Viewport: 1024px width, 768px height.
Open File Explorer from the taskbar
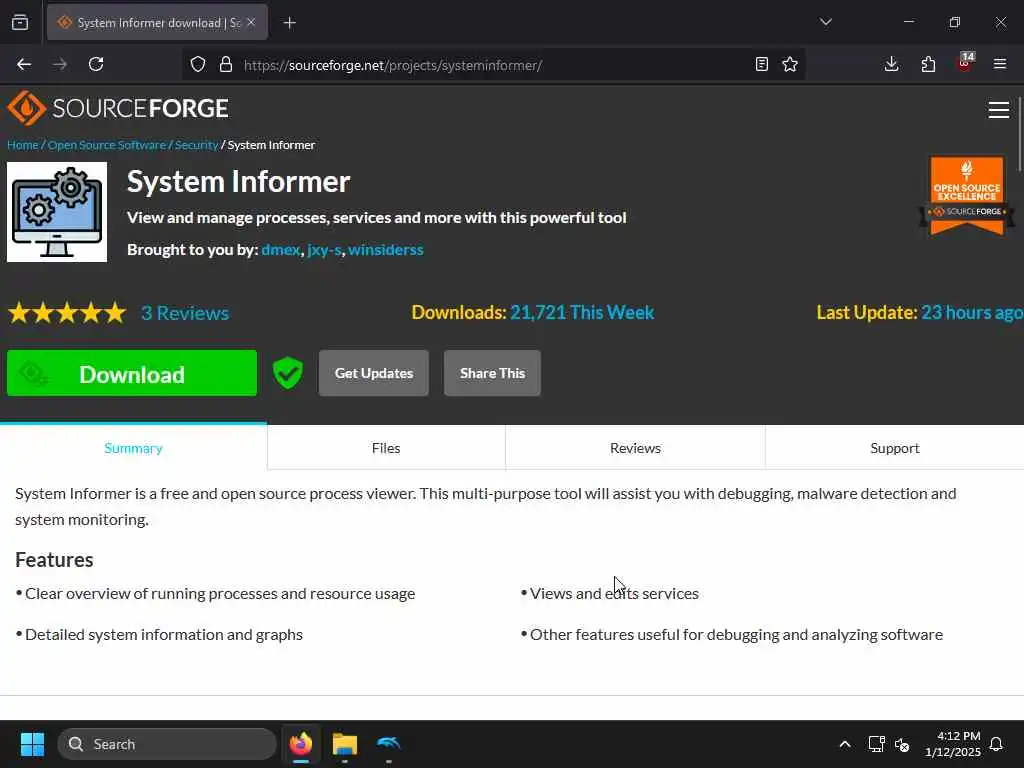pos(345,744)
